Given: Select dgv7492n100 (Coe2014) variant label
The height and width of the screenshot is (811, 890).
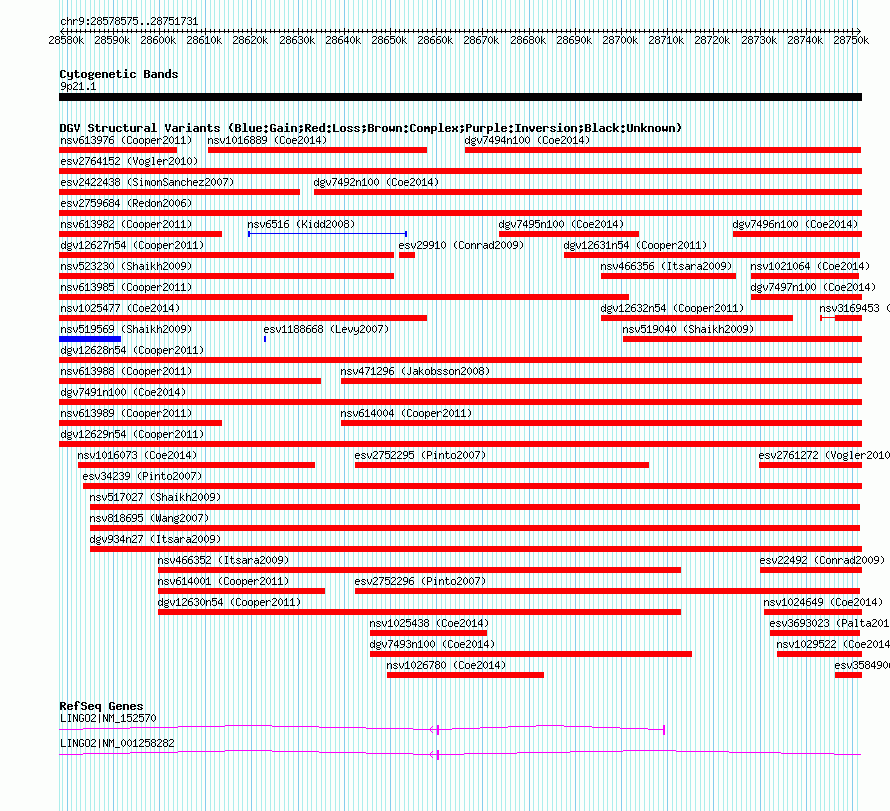Looking at the screenshot, I should click(x=376, y=182).
